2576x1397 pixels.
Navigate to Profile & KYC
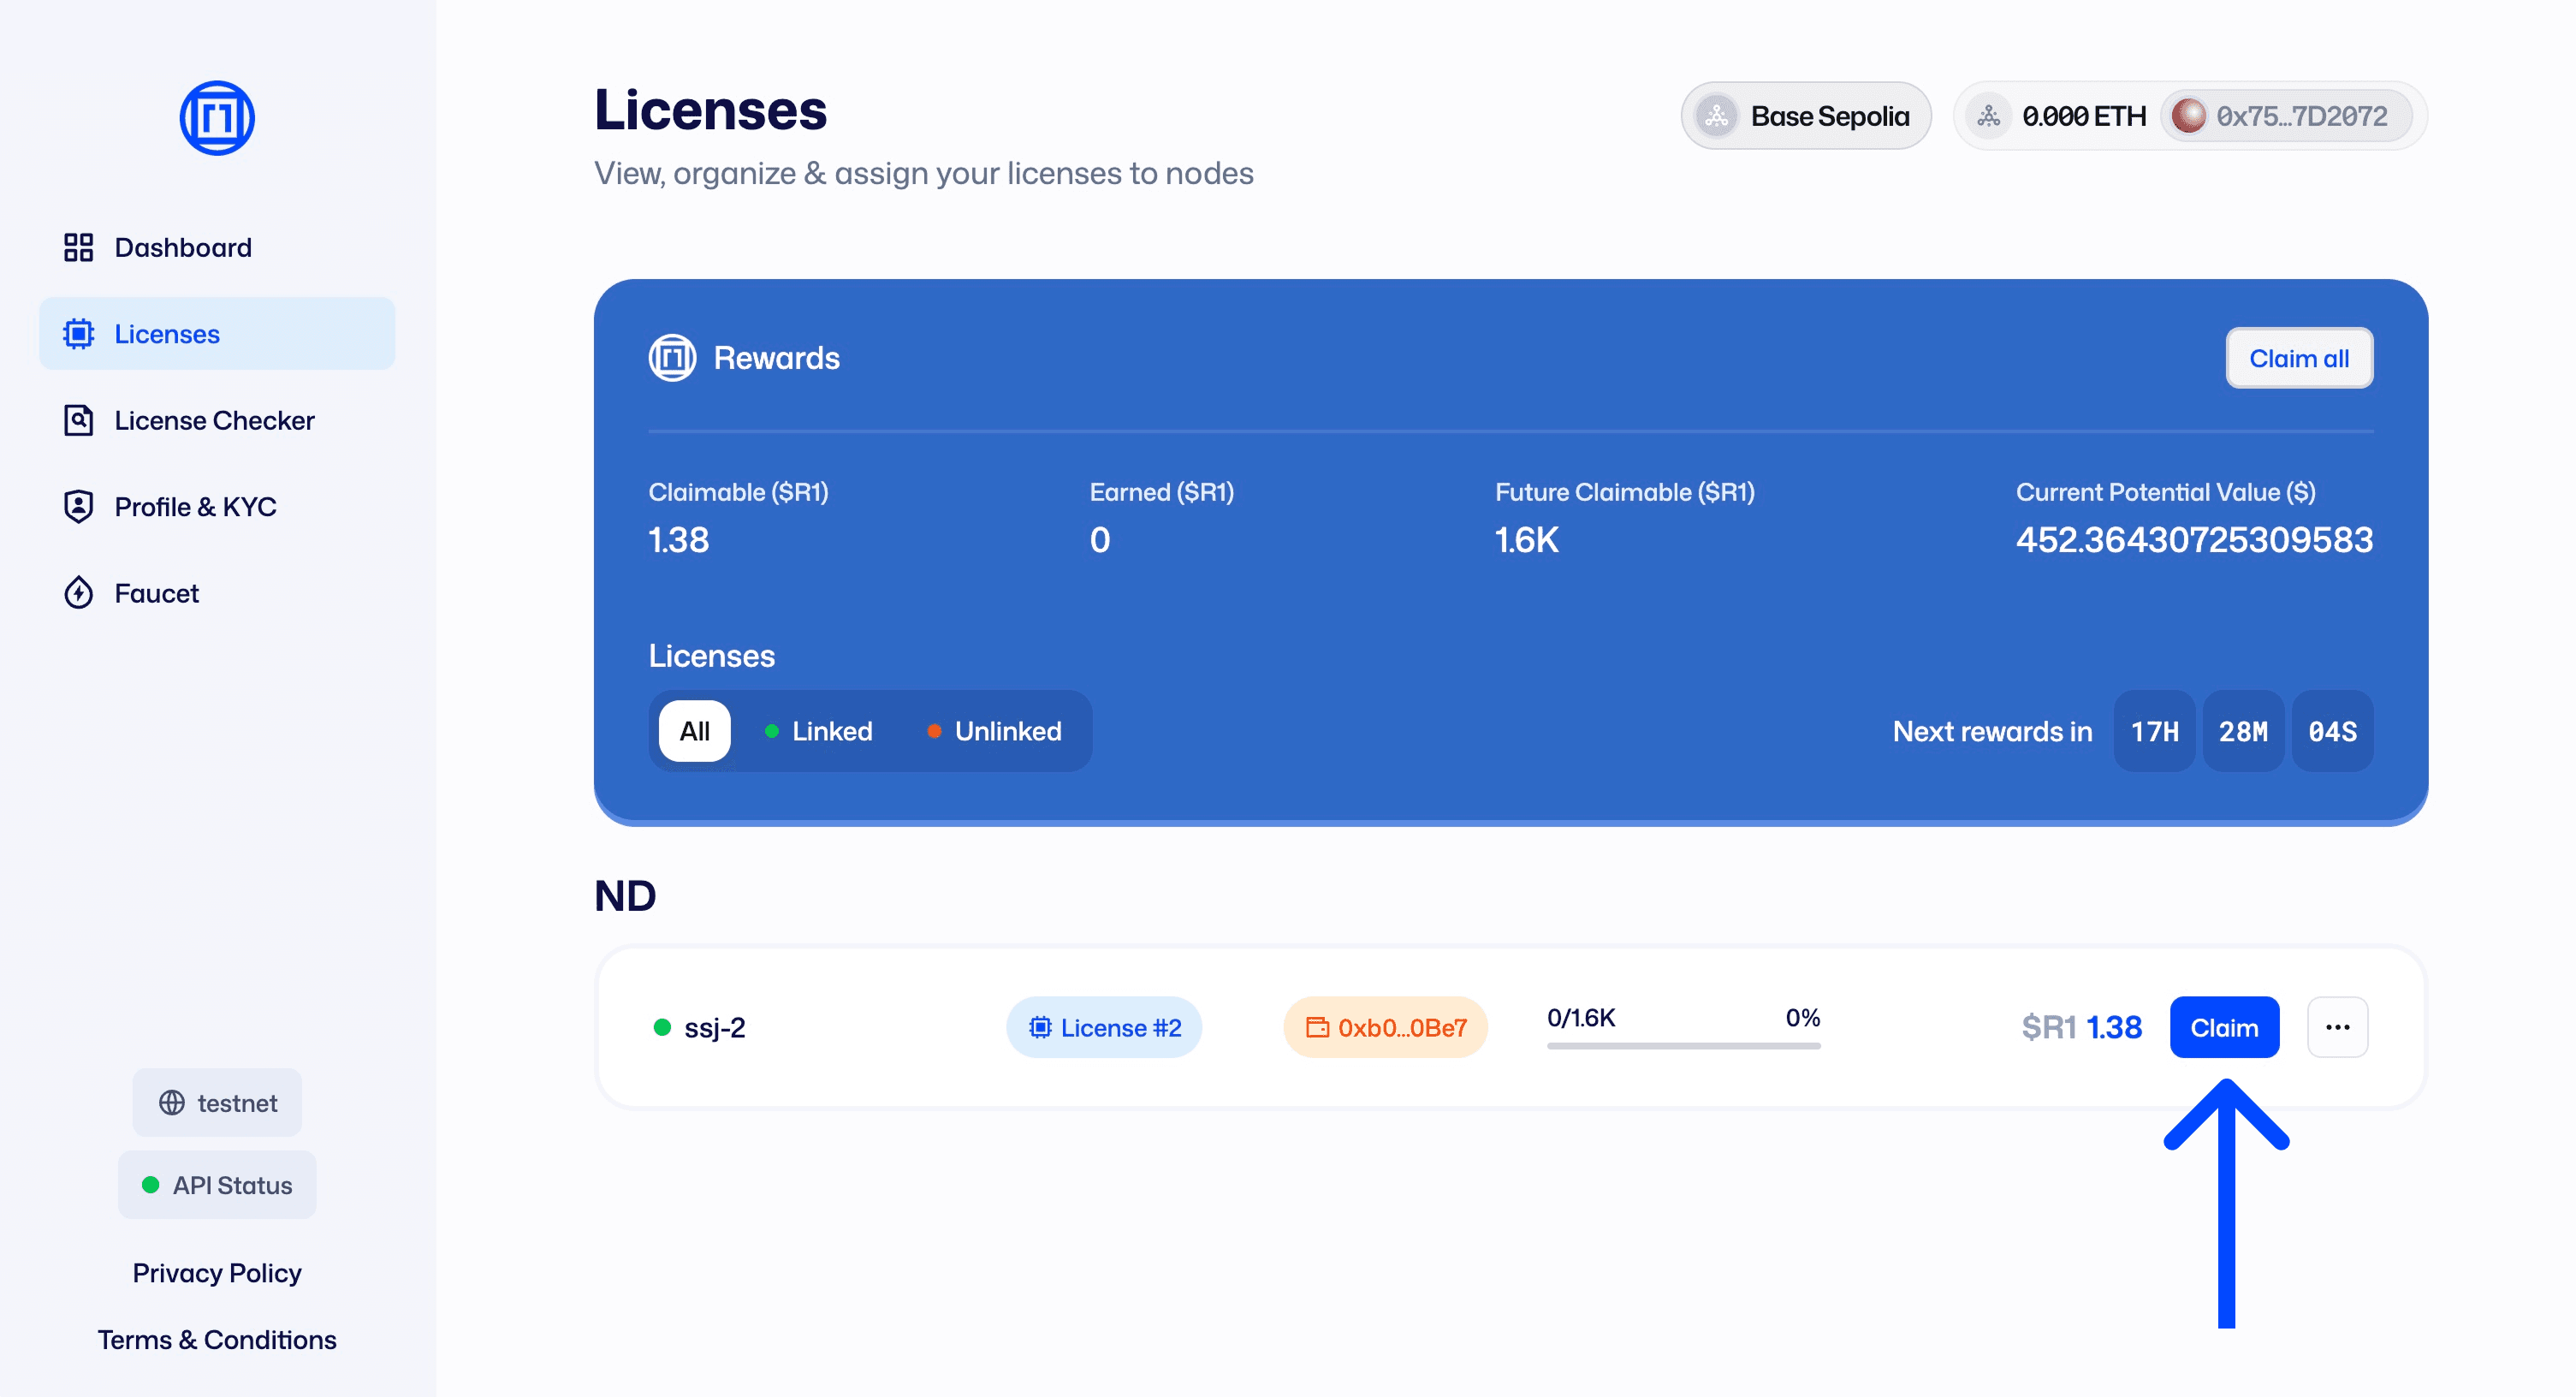click(x=217, y=507)
